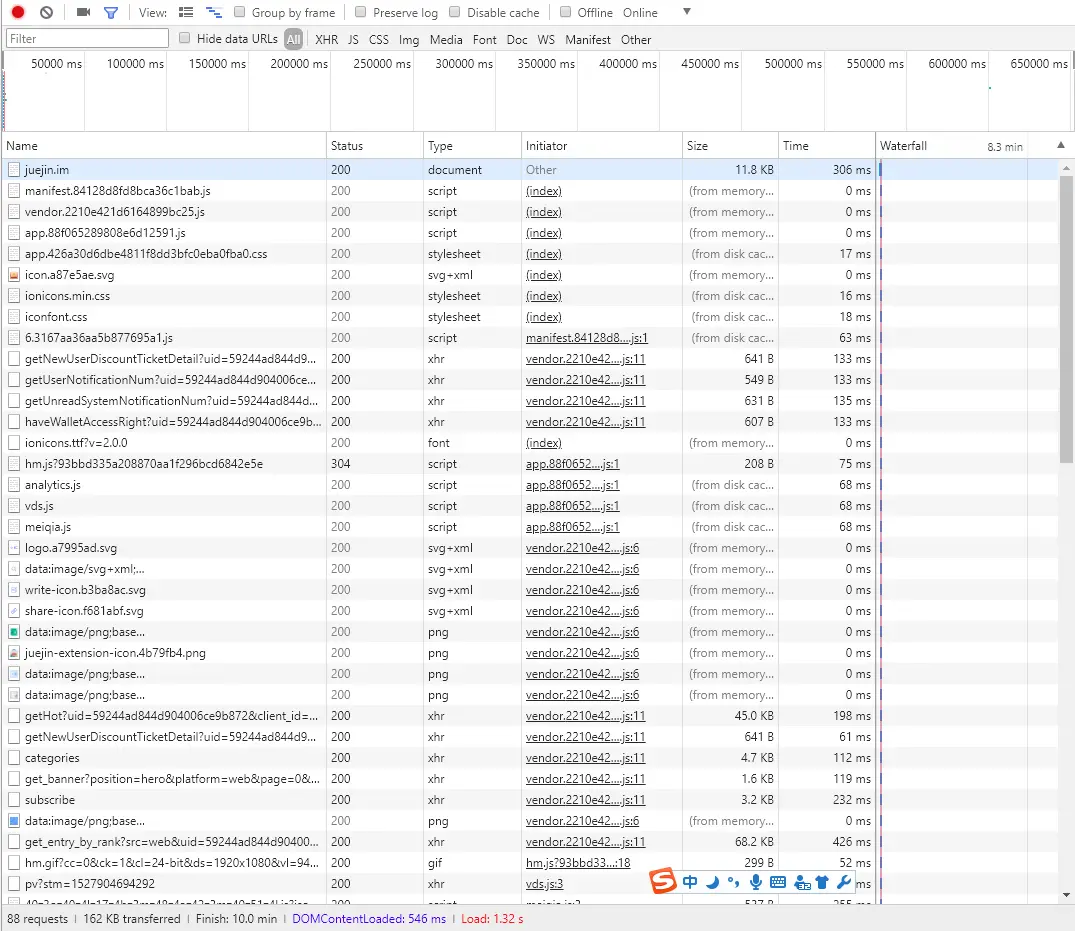Open vendor.2210e42 initiator link for categories

(x=585, y=758)
